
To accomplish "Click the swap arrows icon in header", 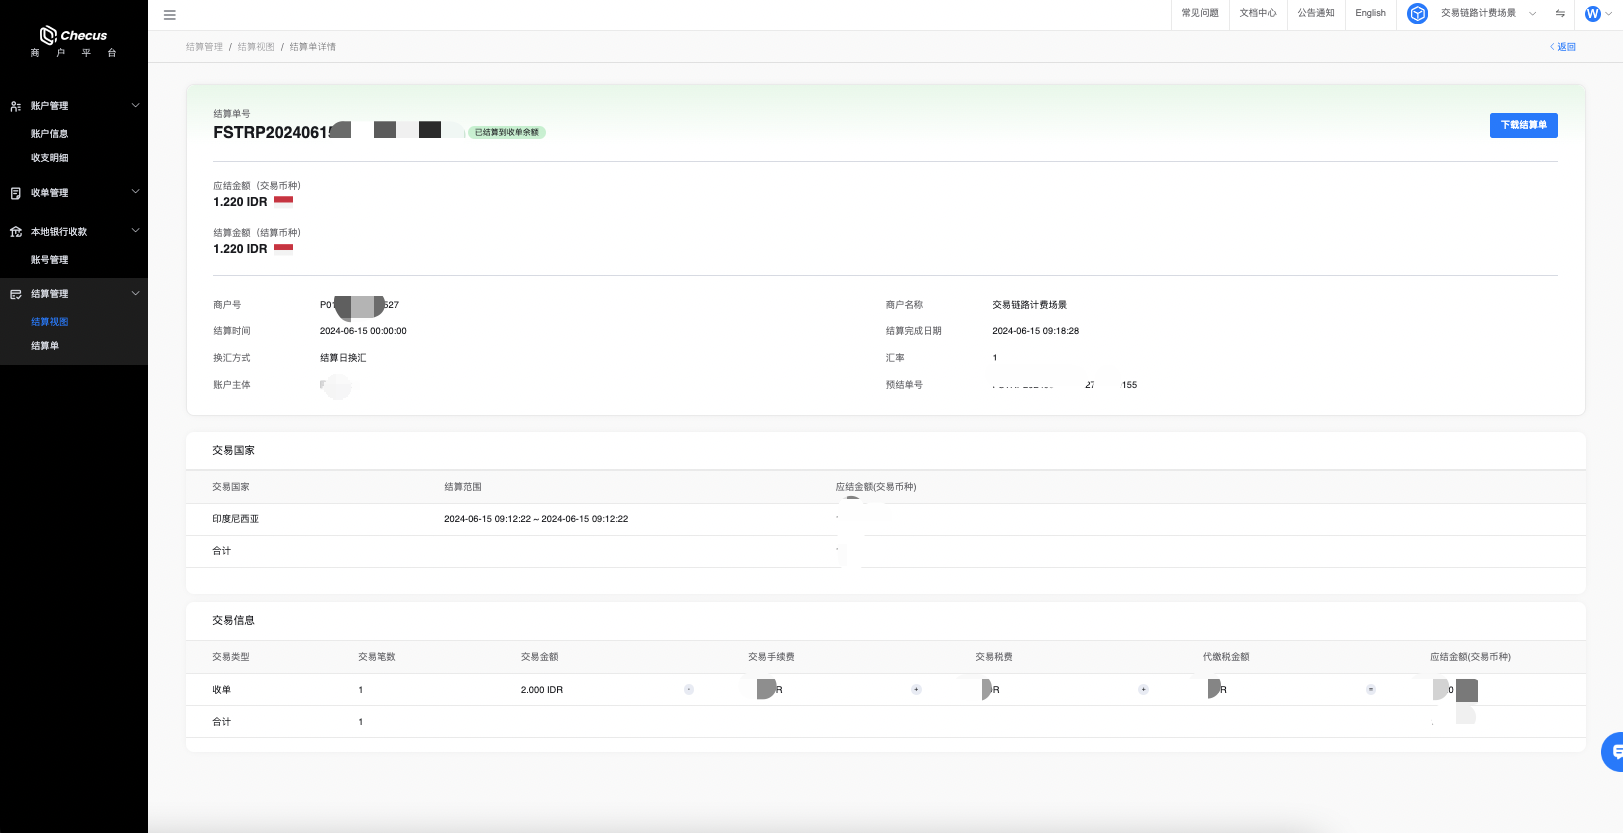I will pos(1560,14).
